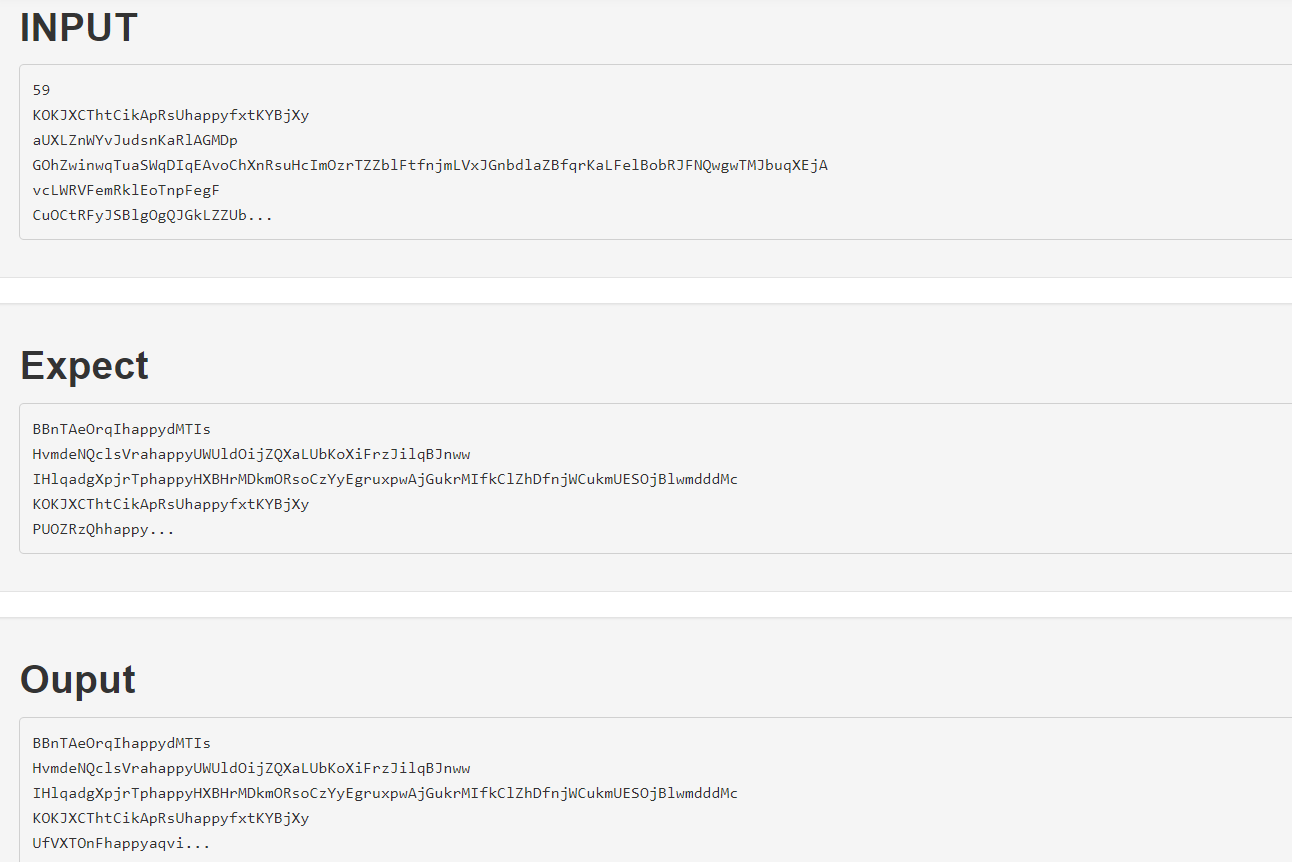
Task: Click the vcLWRVFemRklEoTnpFegF input line
Action: 126,190
